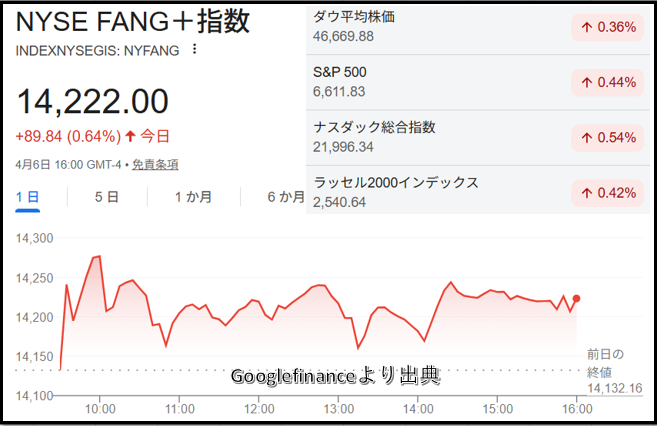Switch to the 6か月 range tab
This screenshot has width=657, height=426.
(x=285, y=197)
